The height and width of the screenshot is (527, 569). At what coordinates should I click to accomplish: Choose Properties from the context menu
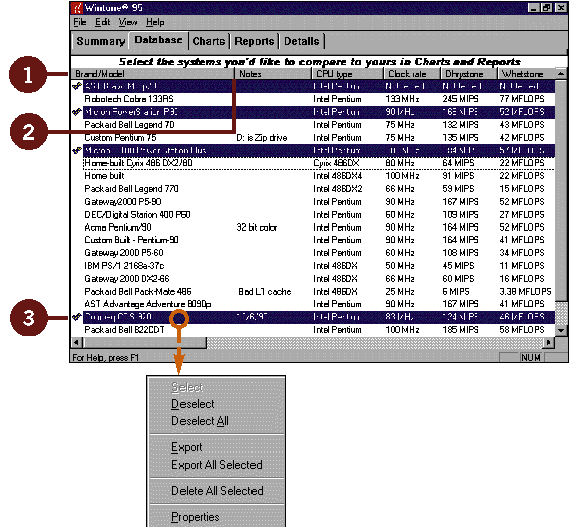pos(195,517)
